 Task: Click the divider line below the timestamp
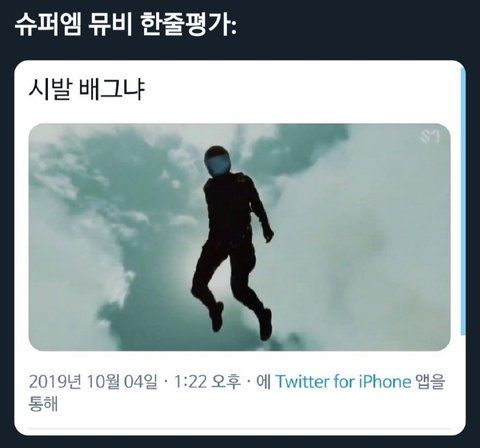(240, 429)
